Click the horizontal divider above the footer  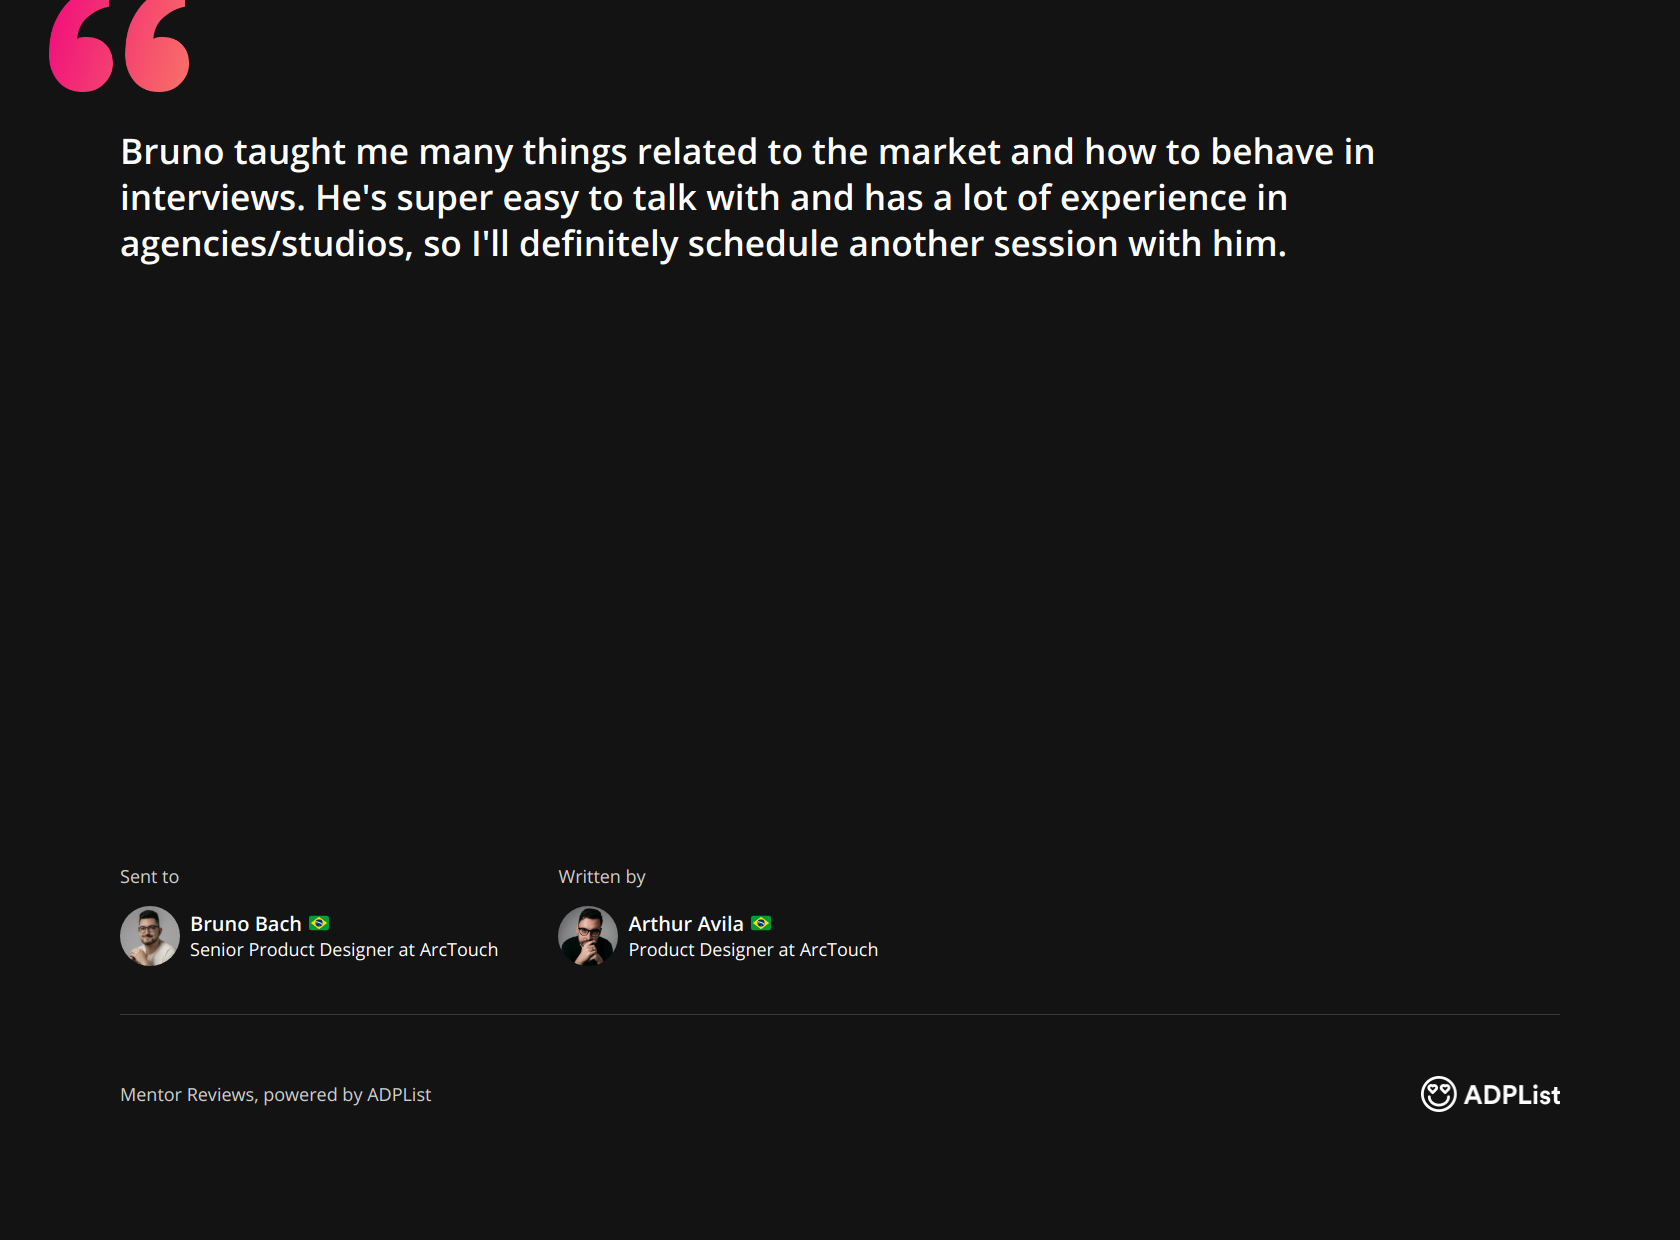[x=840, y=1015]
